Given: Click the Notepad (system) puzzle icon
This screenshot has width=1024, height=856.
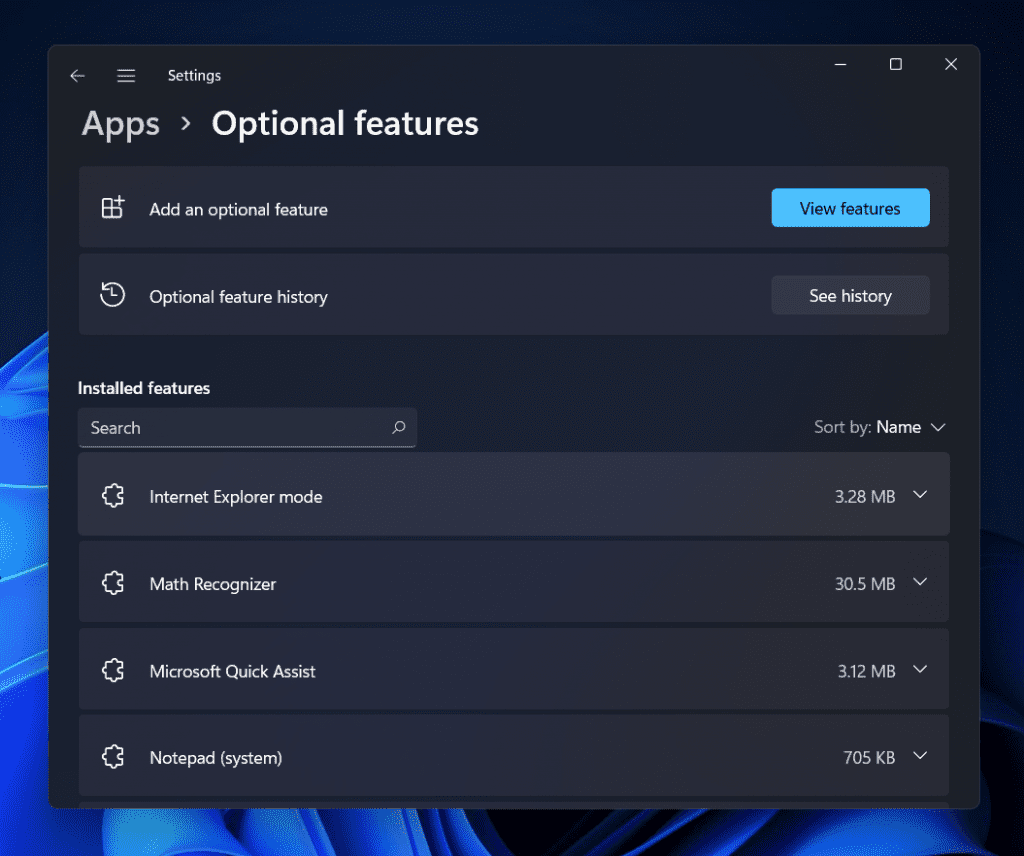Looking at the screenshot, I should pyautogui.click(x=113, y=757).
